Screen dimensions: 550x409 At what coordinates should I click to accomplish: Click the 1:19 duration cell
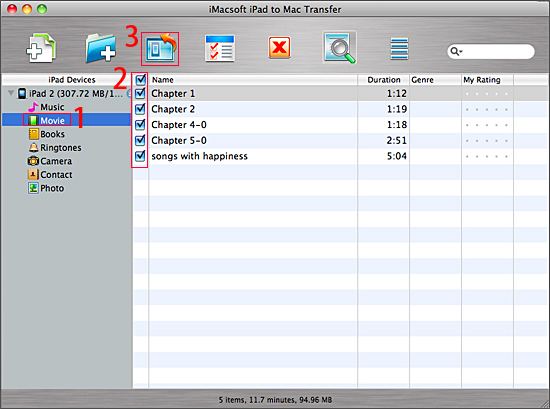coord(397,109)
